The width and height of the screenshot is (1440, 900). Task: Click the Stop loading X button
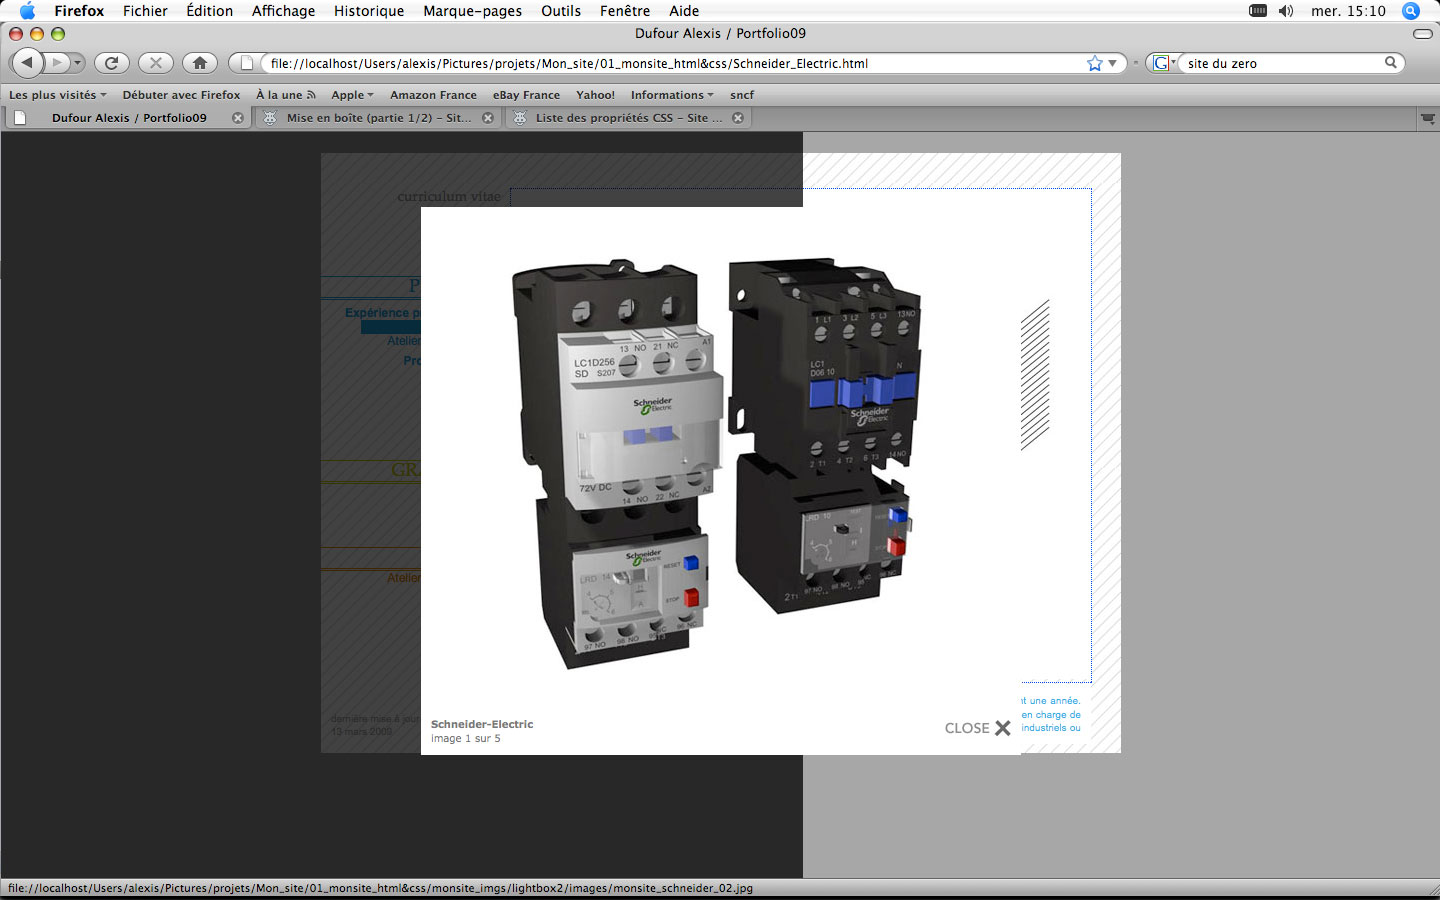[156, 63]
